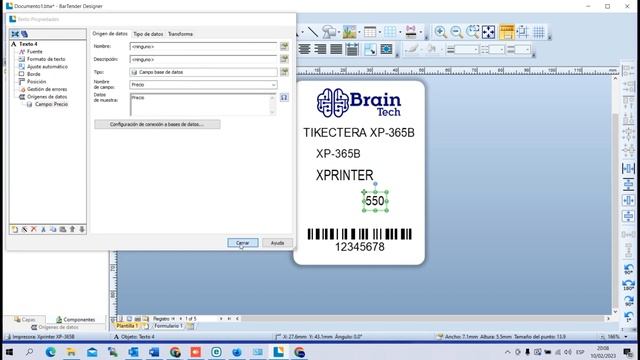
Task: Select Formato de texto tree item
Action: [46, 59]
